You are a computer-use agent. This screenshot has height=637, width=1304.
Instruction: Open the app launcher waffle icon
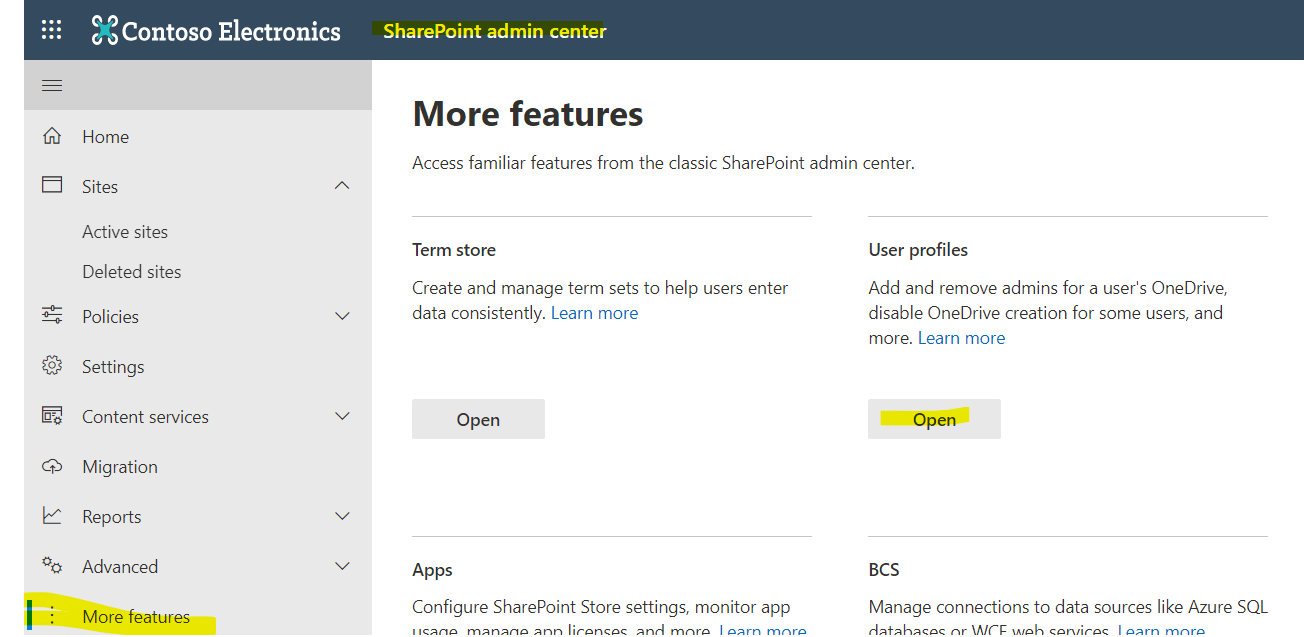pyautogui.click(x=51, y=30)
